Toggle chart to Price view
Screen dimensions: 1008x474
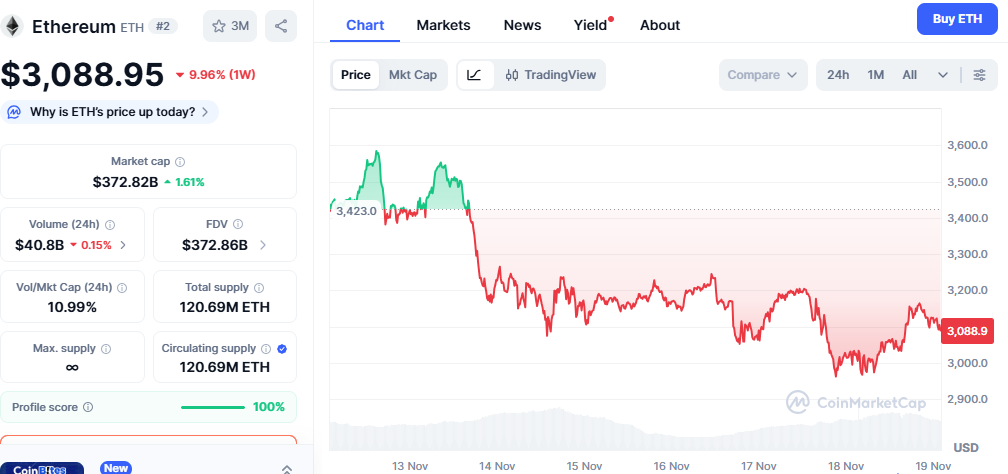pos(355,75)
